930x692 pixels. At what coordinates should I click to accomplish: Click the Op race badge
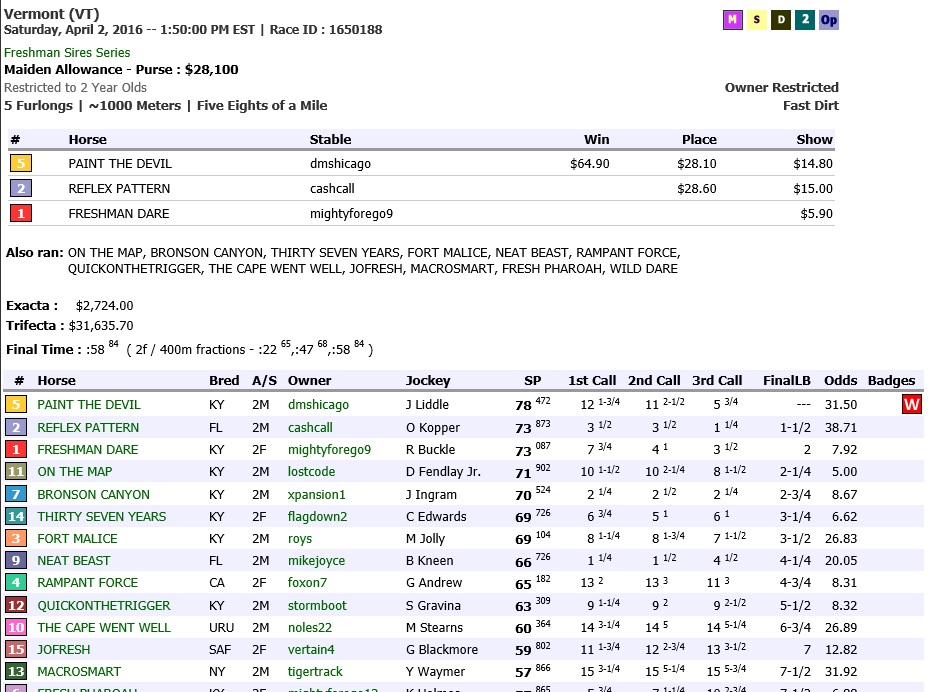point(829,20)
